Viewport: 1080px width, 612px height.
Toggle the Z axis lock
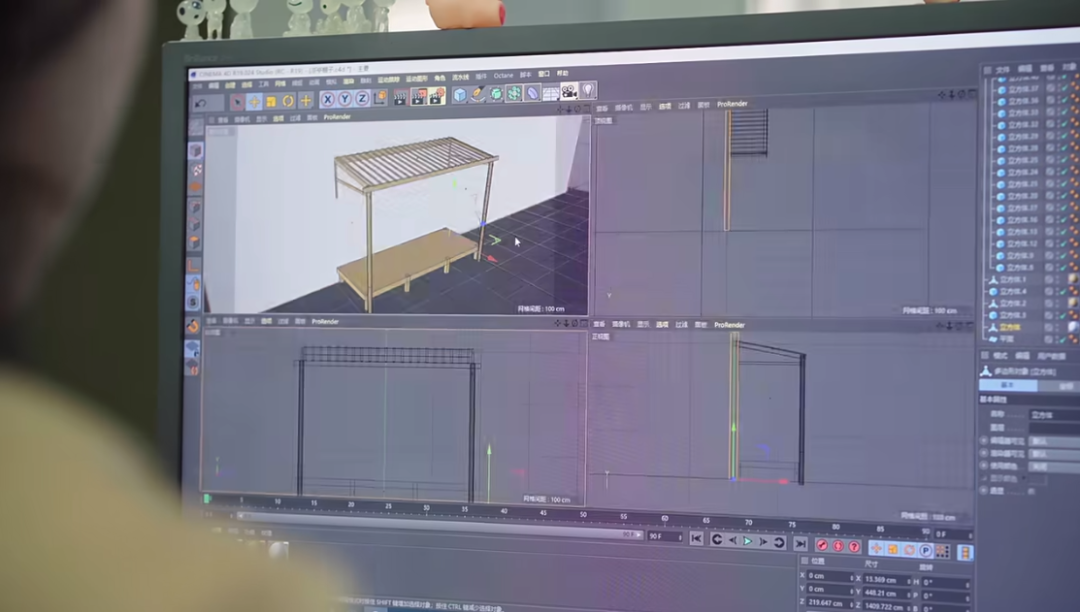point(362,99)
